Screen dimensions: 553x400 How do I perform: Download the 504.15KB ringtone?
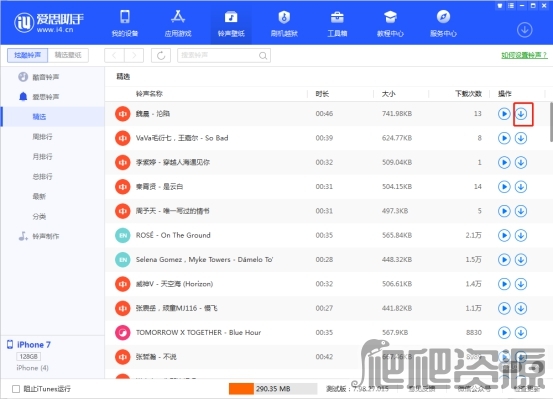(521, 187)
